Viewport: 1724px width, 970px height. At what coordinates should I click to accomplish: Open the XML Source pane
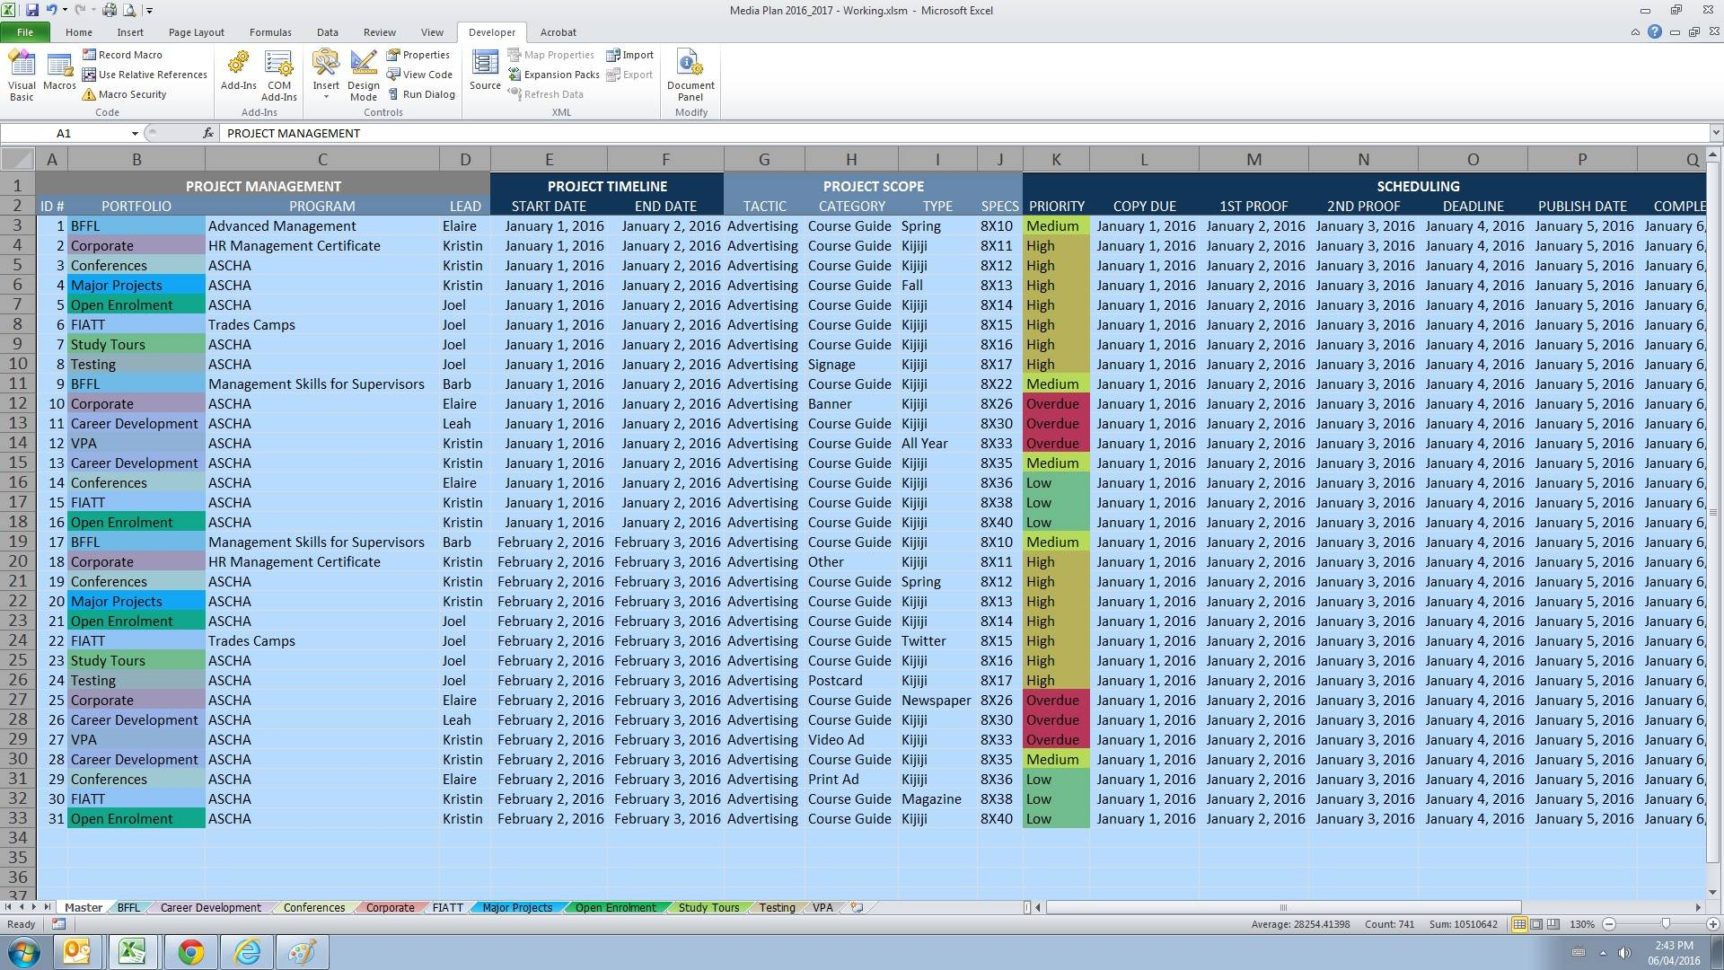tap(484, 72)
